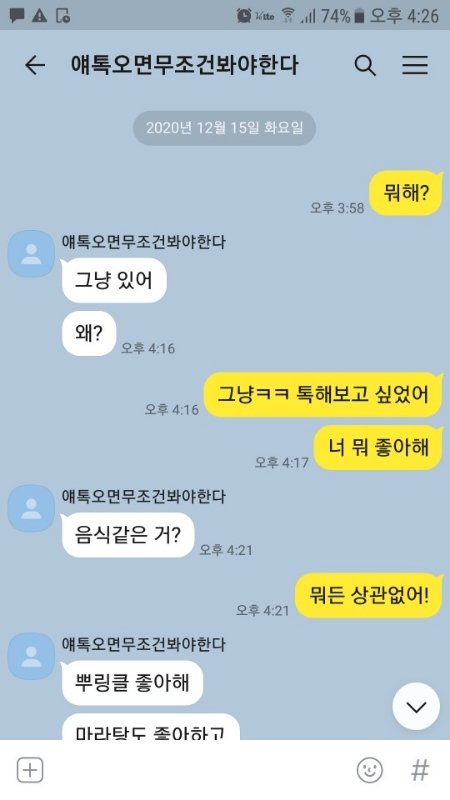Tap the chat title 얘톡오면무조건봐야한다 in the header
Screen dimensions: 450x800
[x=184, y=65]
